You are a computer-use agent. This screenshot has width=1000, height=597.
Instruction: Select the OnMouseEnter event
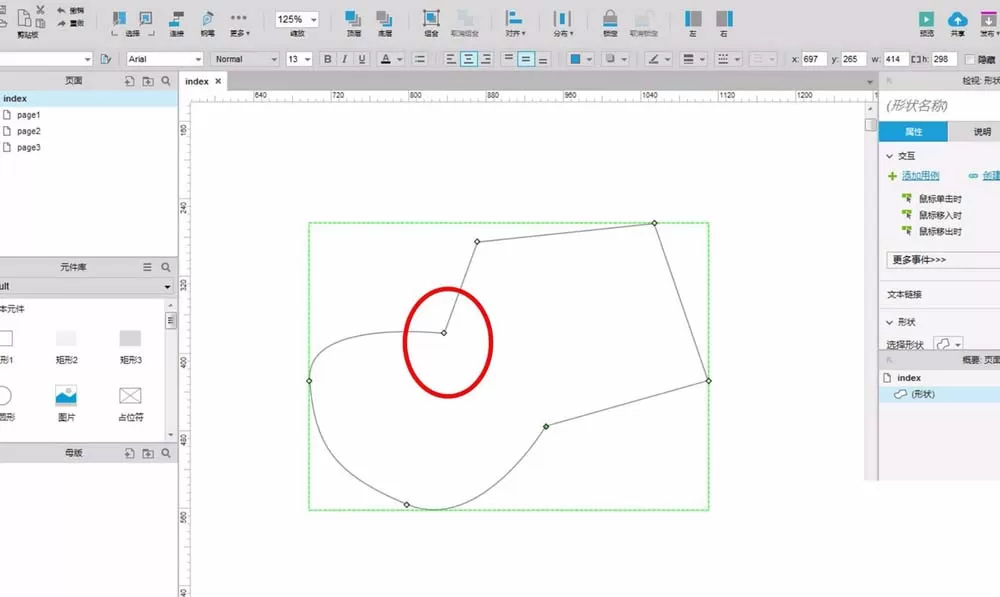[940, 216]
